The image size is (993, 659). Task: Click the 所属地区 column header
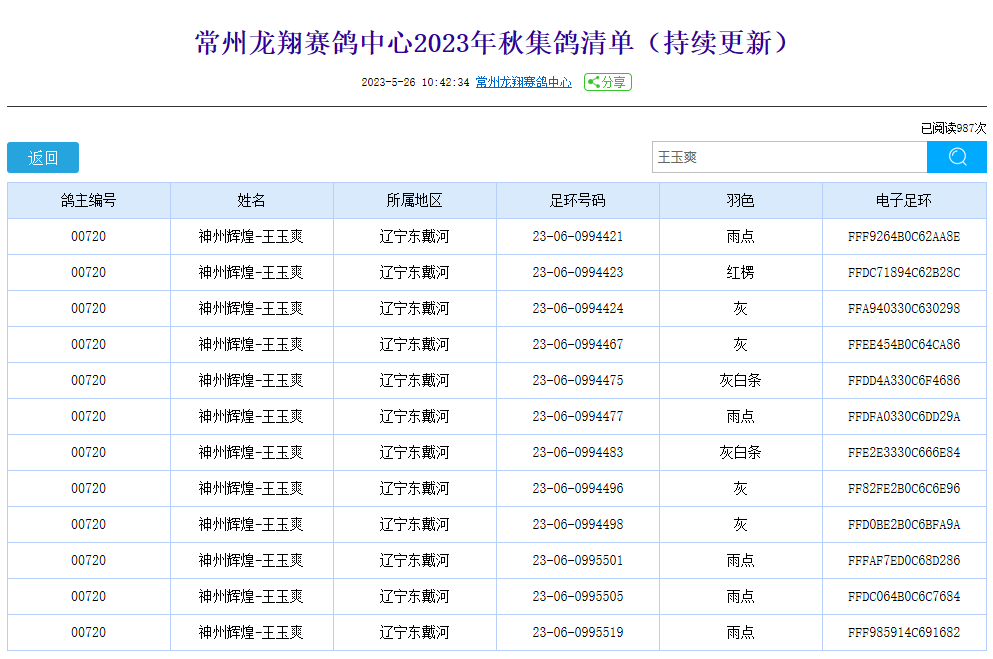click(414, 200)
